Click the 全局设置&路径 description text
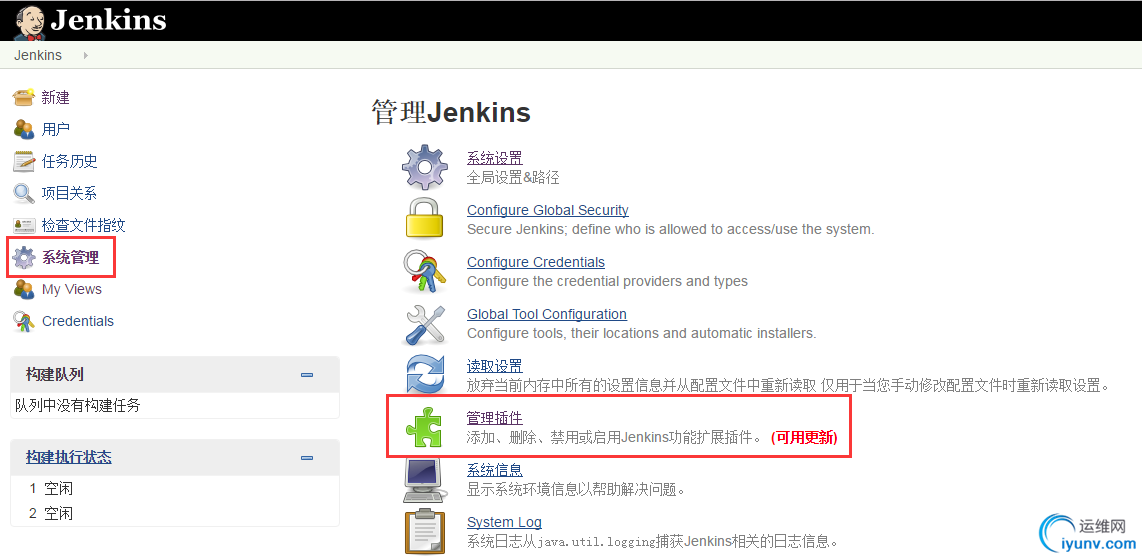Viewport: 1142px width, 560px height. point(513,177)
